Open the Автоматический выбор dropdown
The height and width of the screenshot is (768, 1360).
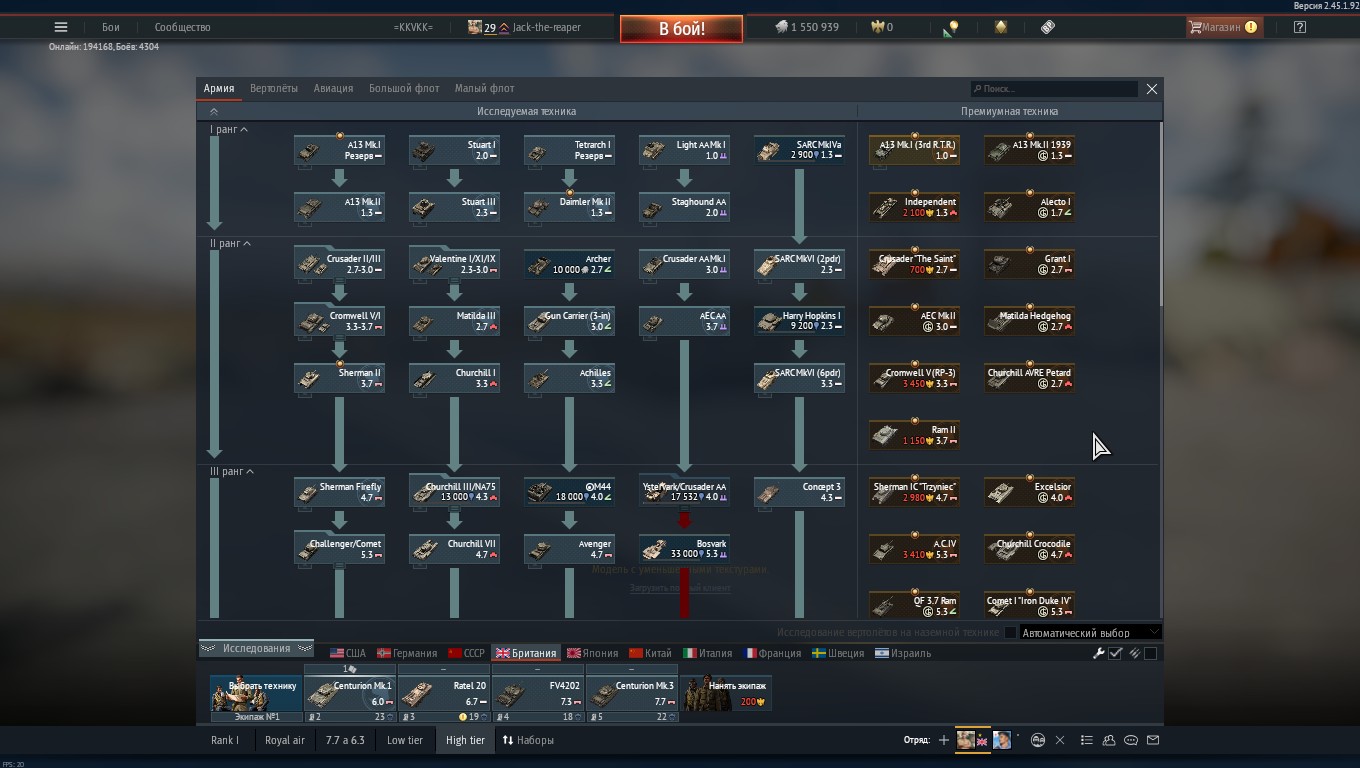(1090, 632)
